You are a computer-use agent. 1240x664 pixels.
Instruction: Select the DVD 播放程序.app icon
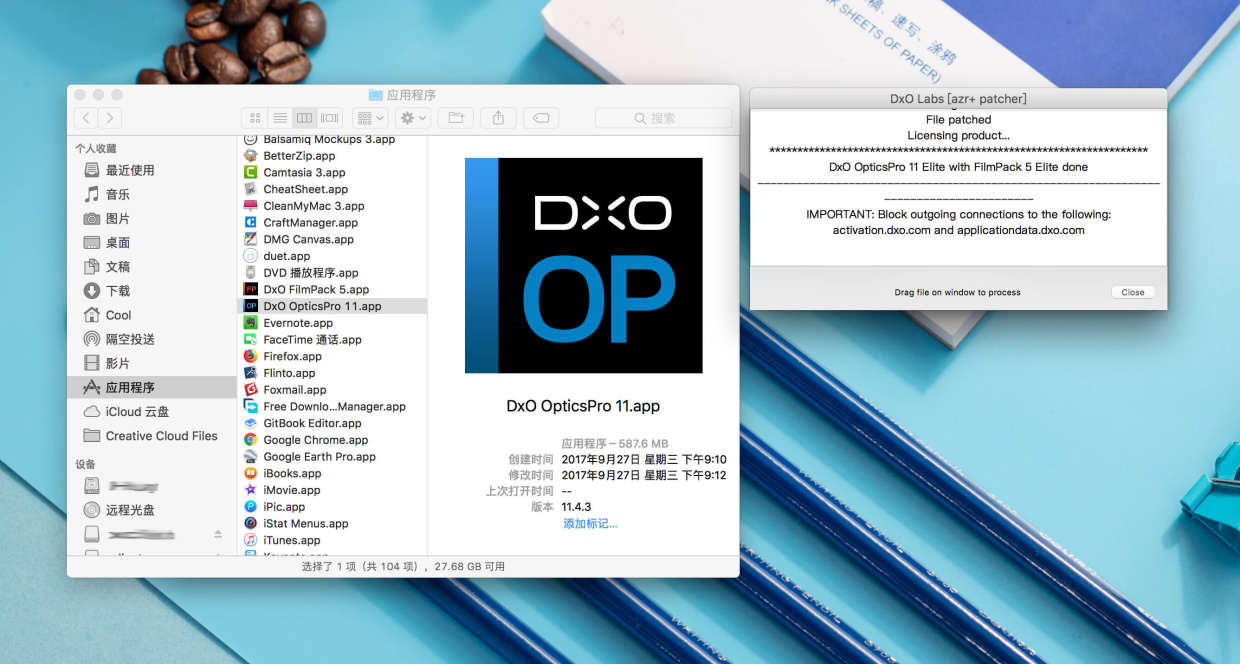(x=251, y=273)
